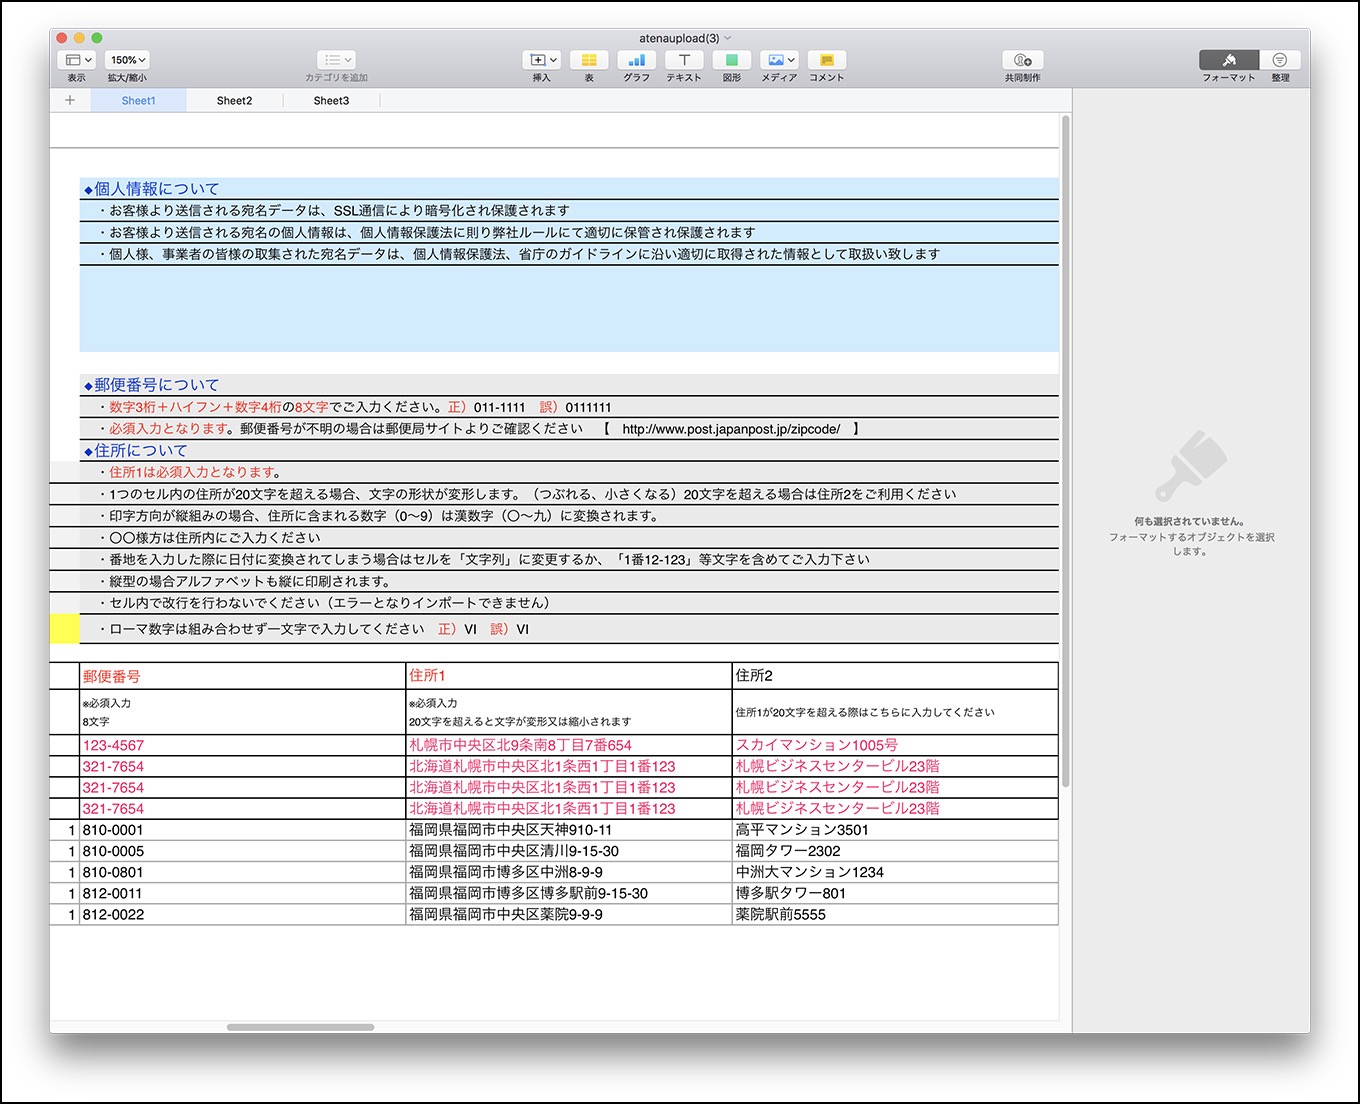Select the 住所2 column header cell
The width and height of the screenshot is (1360, 1104).
pyautogui.click(x=895, y=676)
